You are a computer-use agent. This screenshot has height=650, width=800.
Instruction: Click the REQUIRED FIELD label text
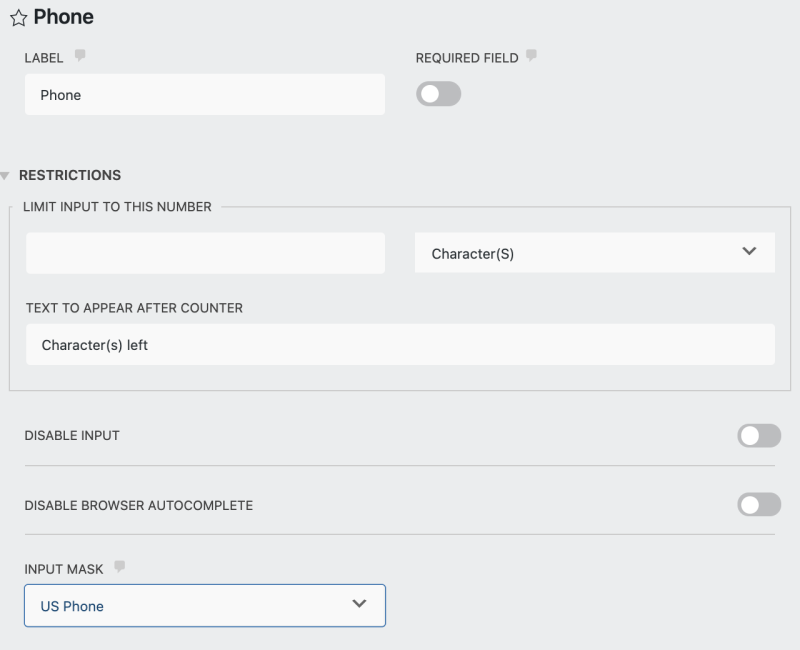[467, 58]
